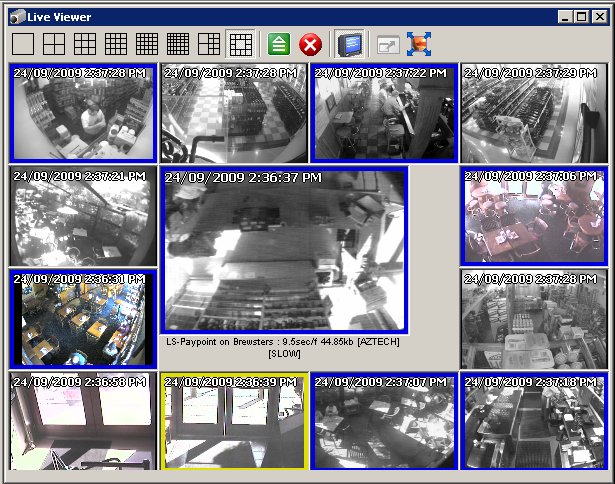Switch to the 5x5 grid layout
This screenshot has width=615, height=484.
[x=147, y=44]
